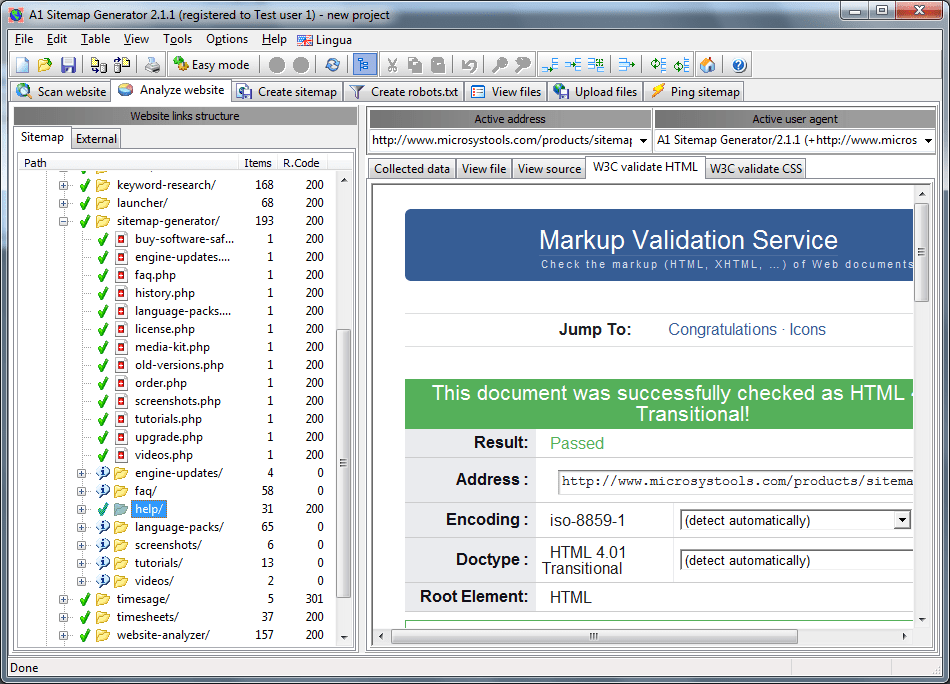Toggle the check mark on help/ item
The image size is (950, 684).
coord(103,508)
